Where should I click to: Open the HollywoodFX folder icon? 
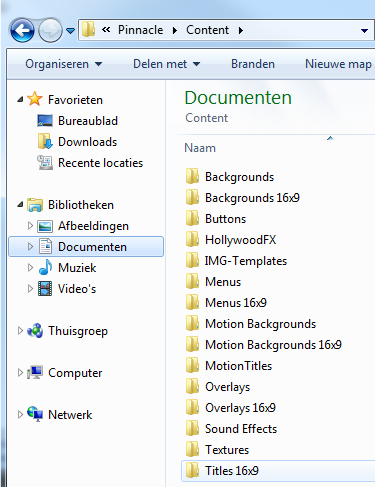tap(192, 240)
